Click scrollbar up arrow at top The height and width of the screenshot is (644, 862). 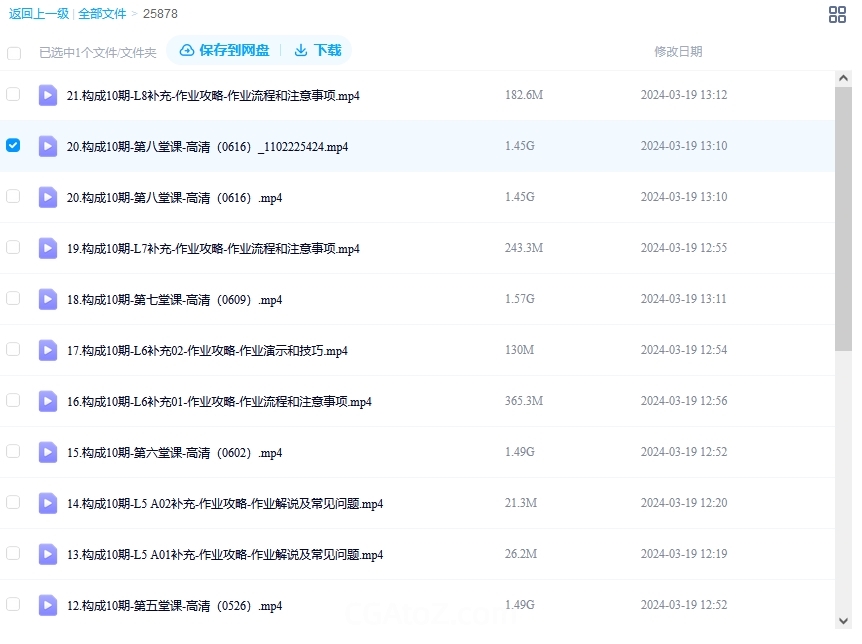(843, 79)
